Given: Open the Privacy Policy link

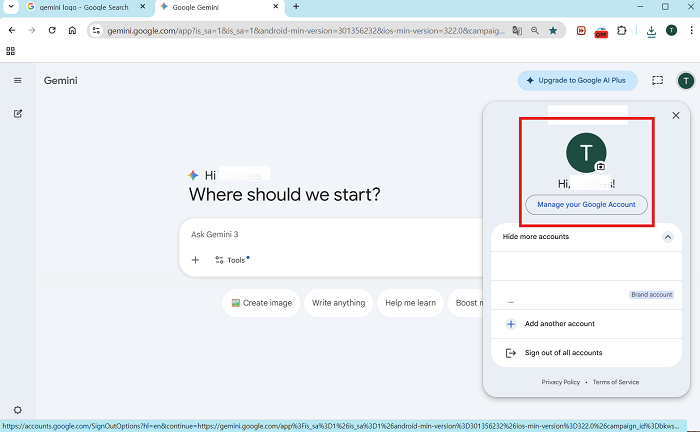Looking at the screenshot, I should pyautogui.click(x=560, y=382).
